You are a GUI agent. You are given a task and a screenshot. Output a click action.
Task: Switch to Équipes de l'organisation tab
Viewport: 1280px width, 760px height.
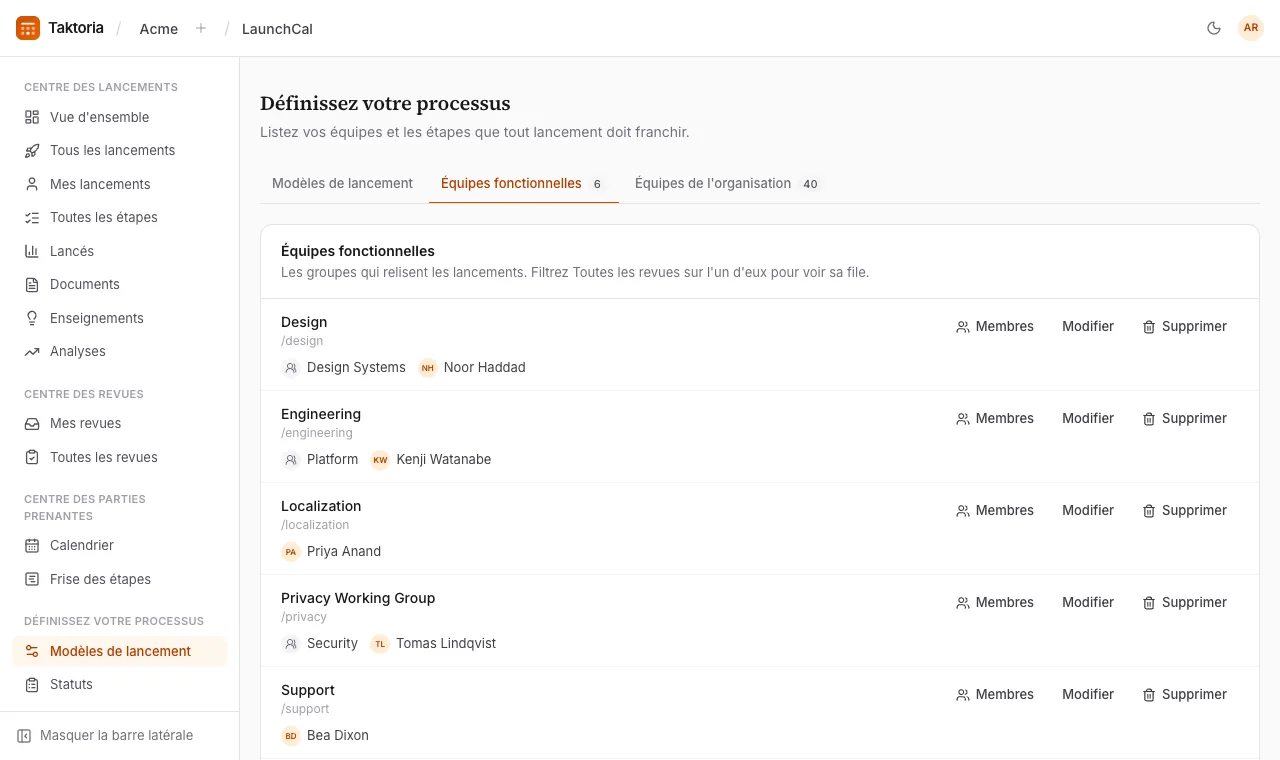click(x=726, y=183)
